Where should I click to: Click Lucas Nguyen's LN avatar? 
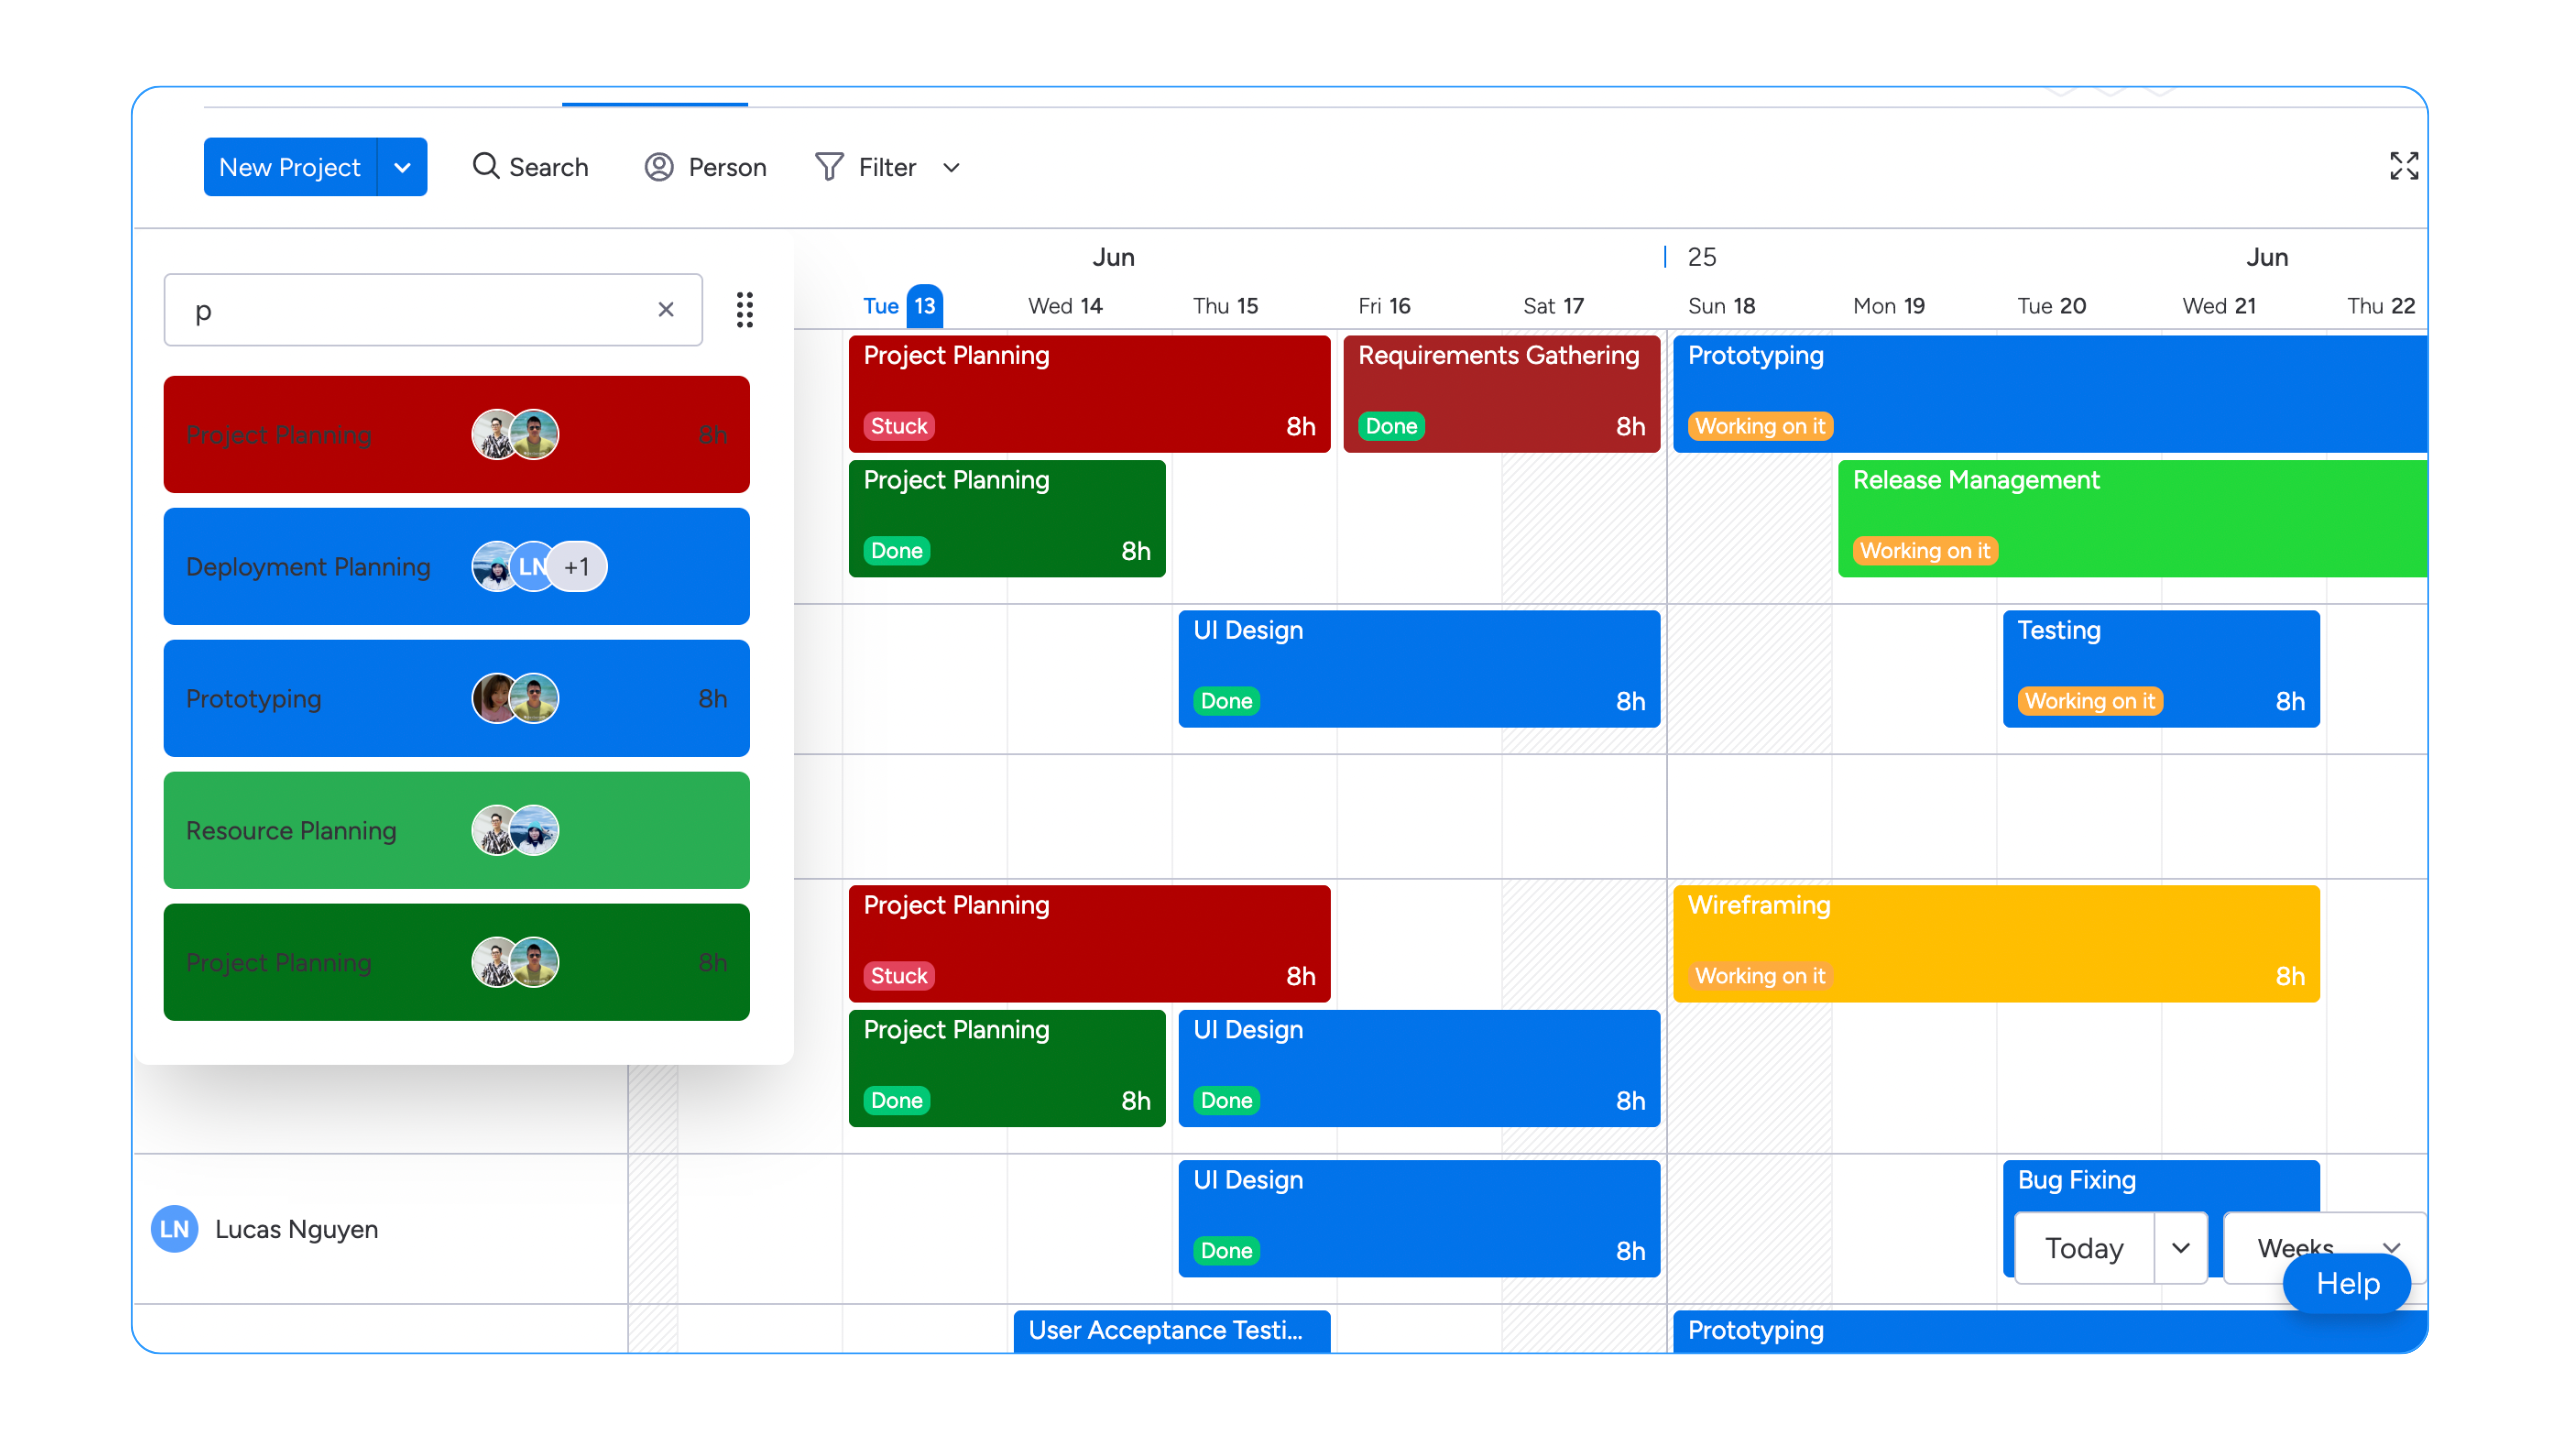point(175,1229)
